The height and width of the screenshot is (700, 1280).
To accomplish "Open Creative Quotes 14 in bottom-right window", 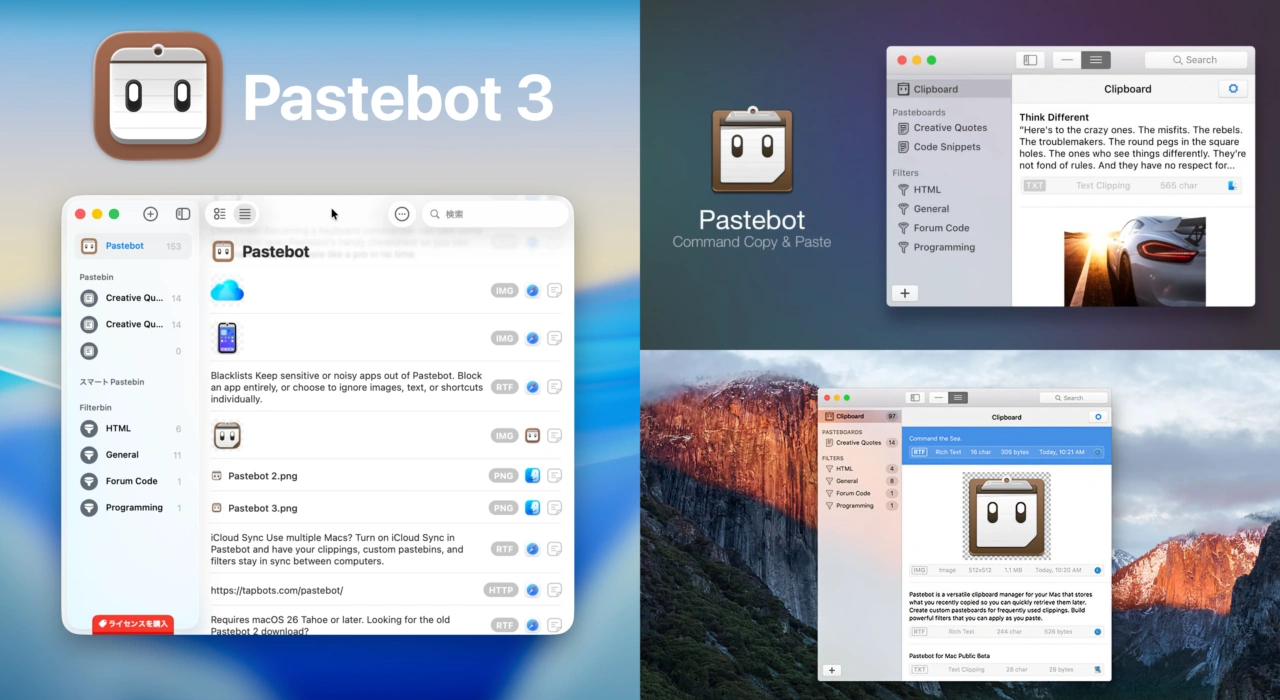I will (x=860, y=442).
